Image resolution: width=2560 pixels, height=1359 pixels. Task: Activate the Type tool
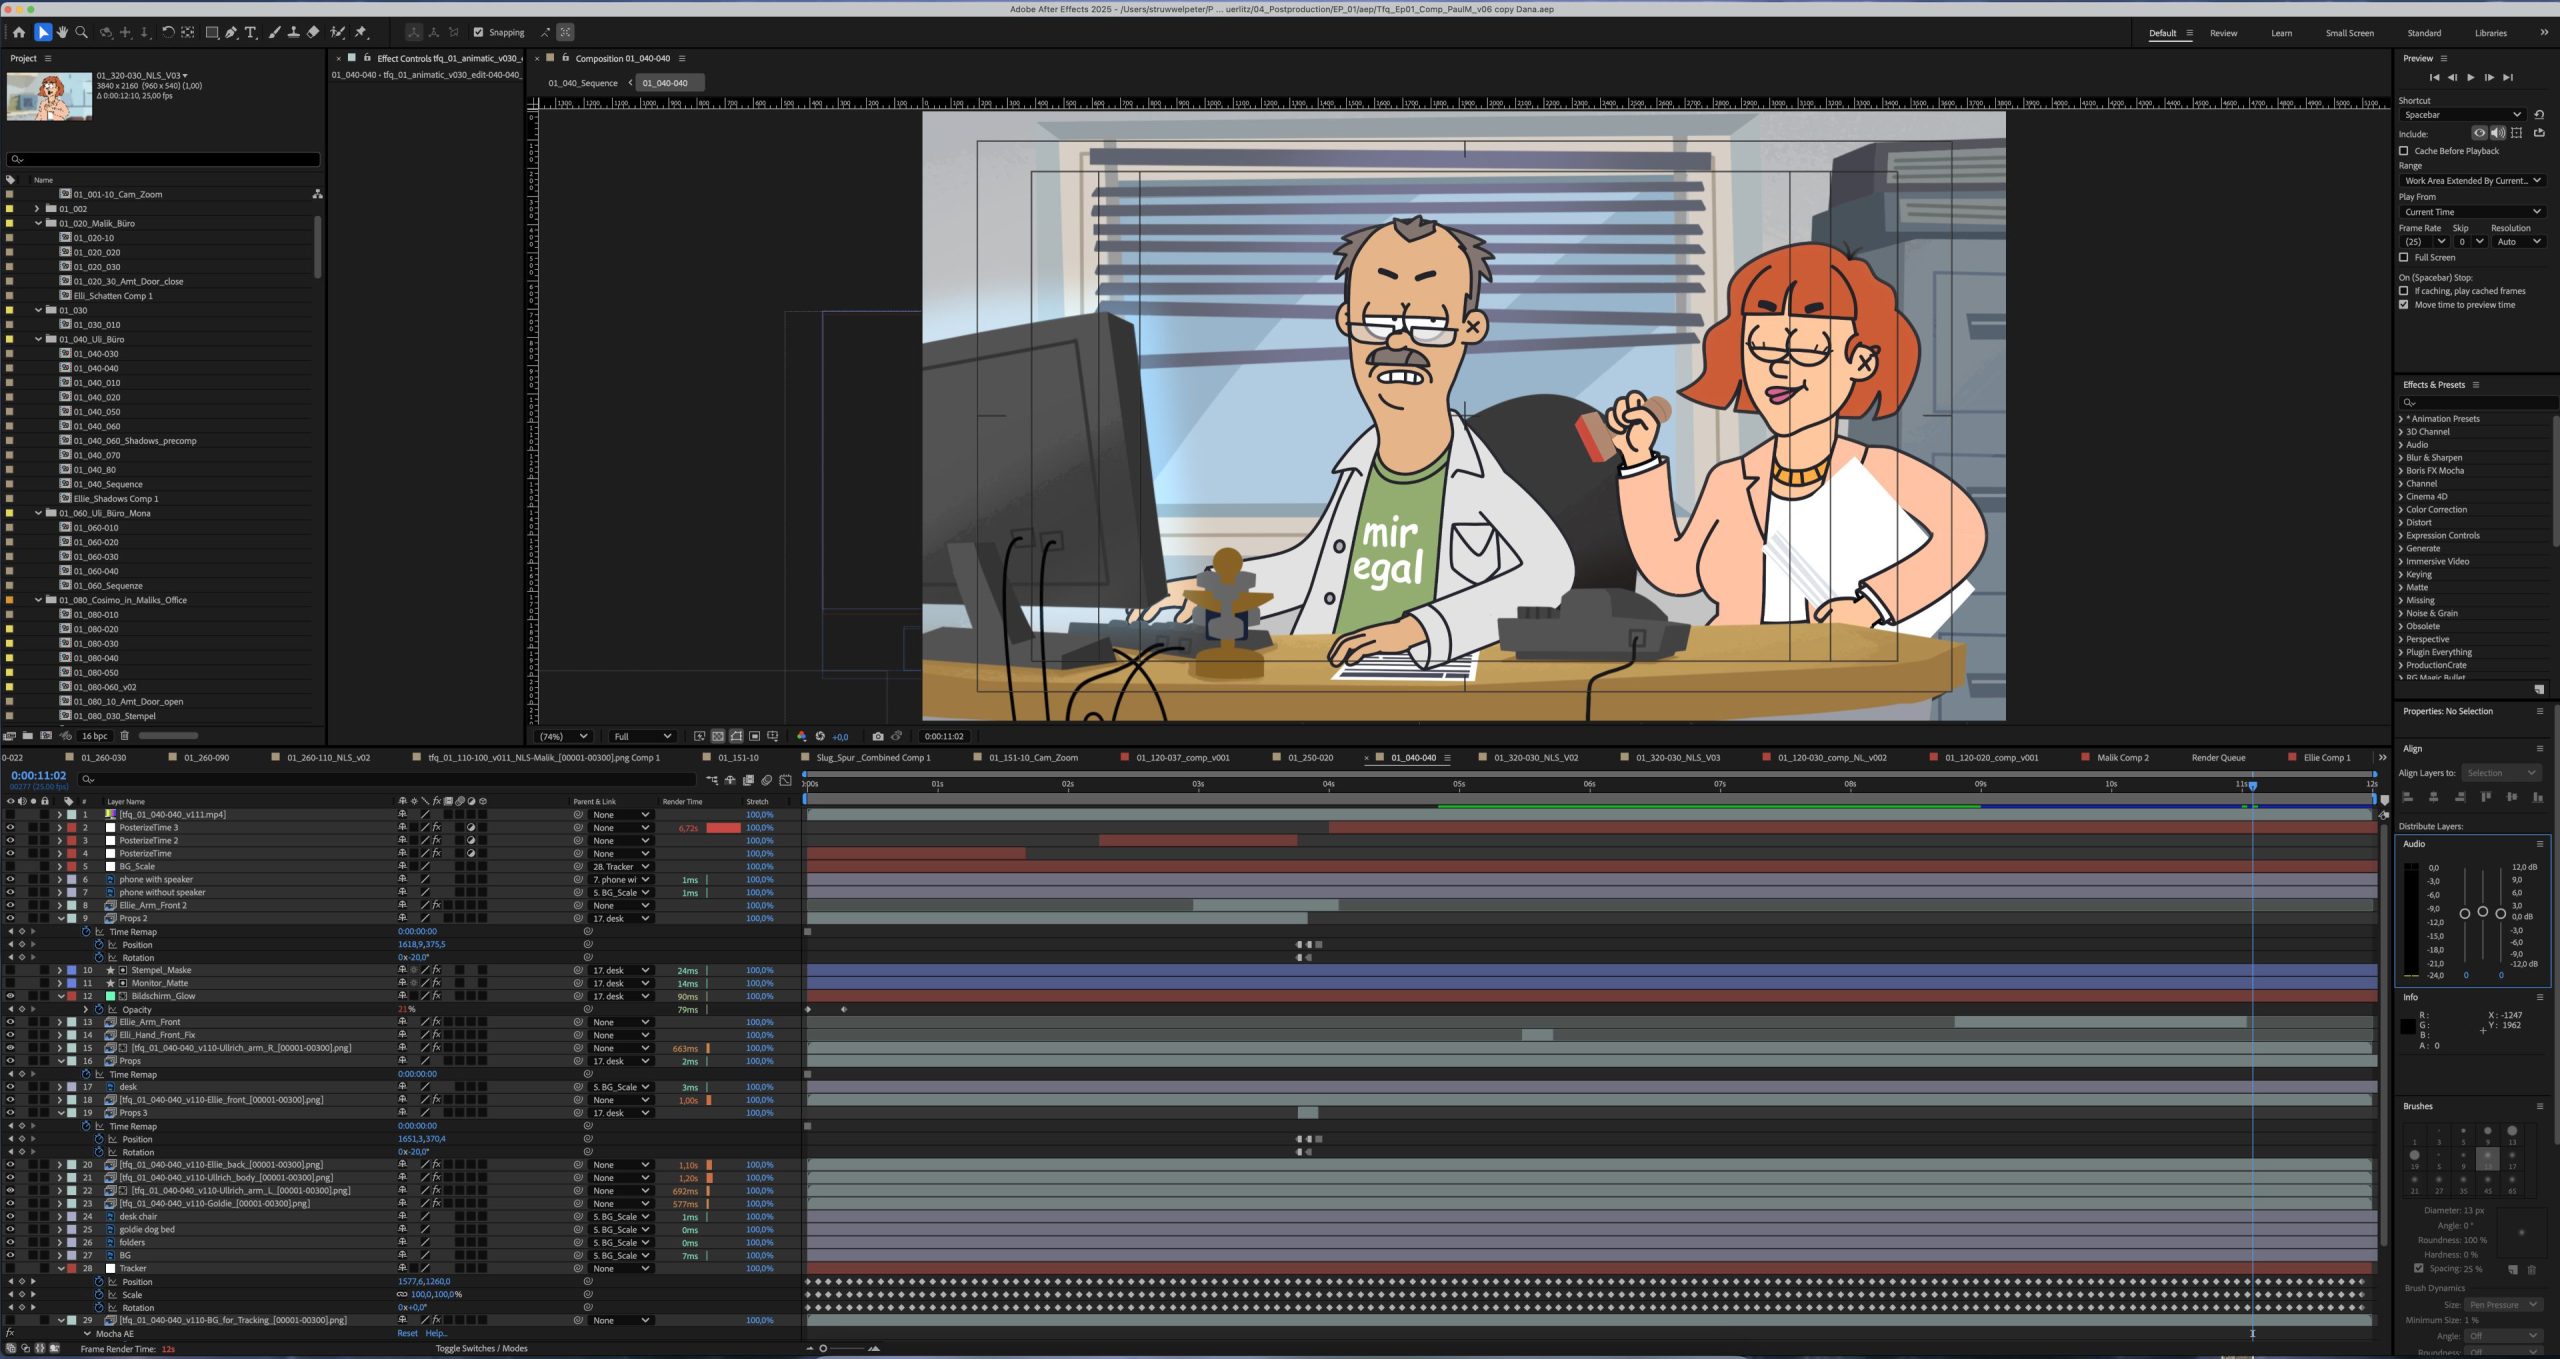(251, 32)
